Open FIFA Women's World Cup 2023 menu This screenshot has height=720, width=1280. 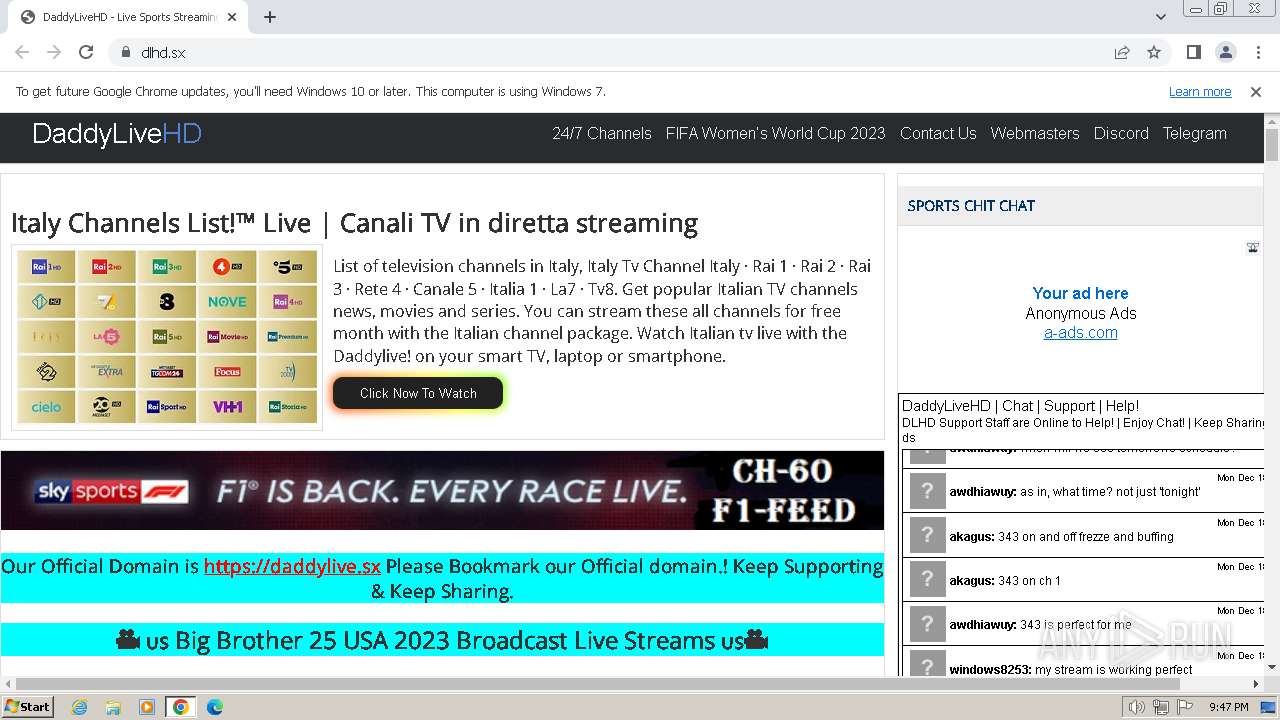coord(776,133)
